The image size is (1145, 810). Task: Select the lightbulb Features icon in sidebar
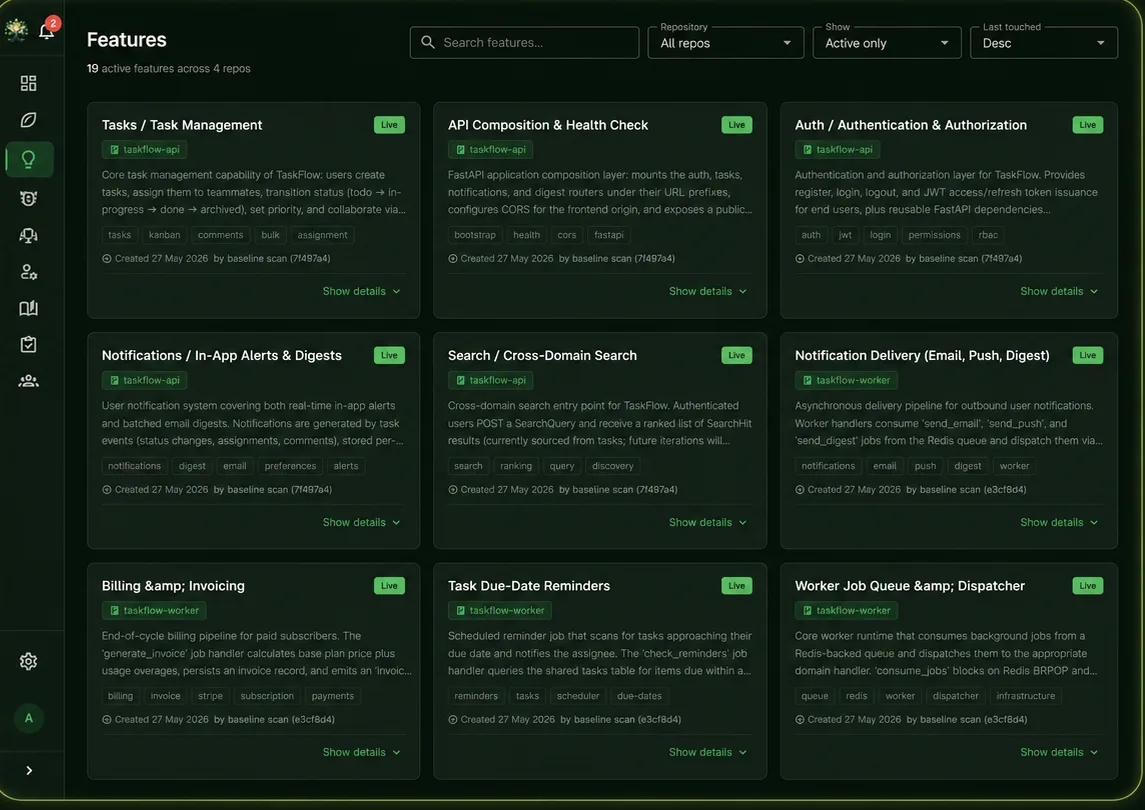tap(28, 159)
